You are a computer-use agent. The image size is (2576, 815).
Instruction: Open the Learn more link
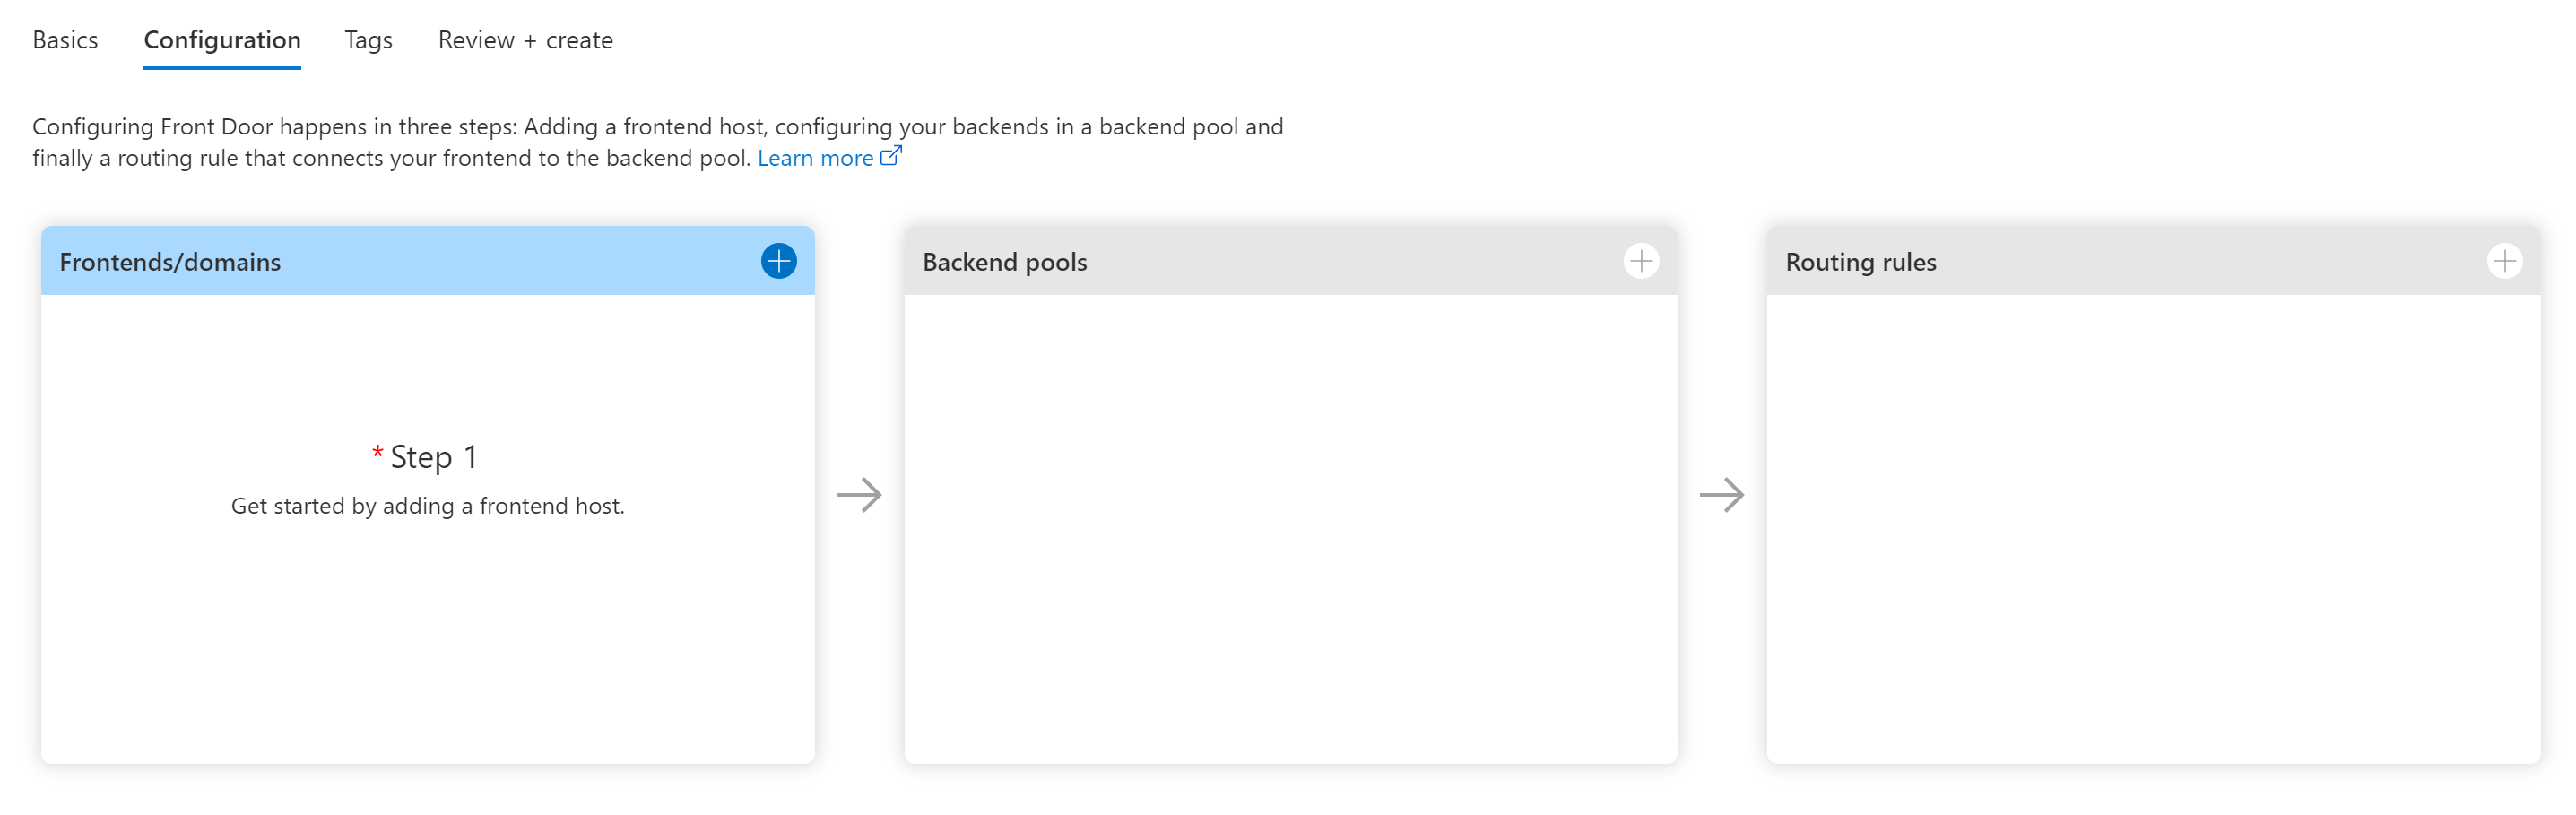click(815, 158)
